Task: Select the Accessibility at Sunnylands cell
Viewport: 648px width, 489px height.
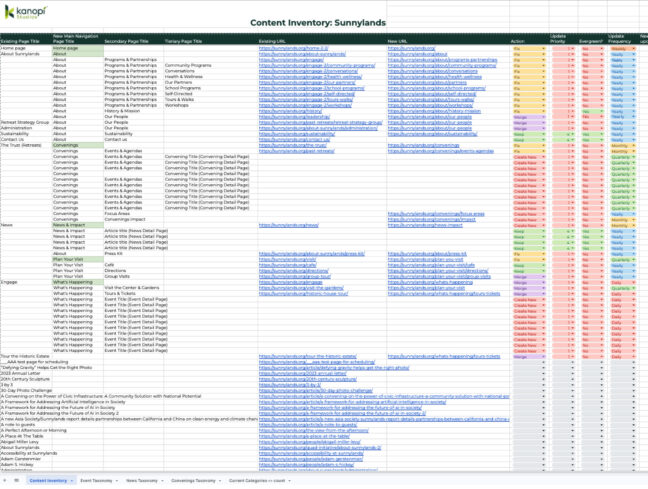Action: pos(26,453)
